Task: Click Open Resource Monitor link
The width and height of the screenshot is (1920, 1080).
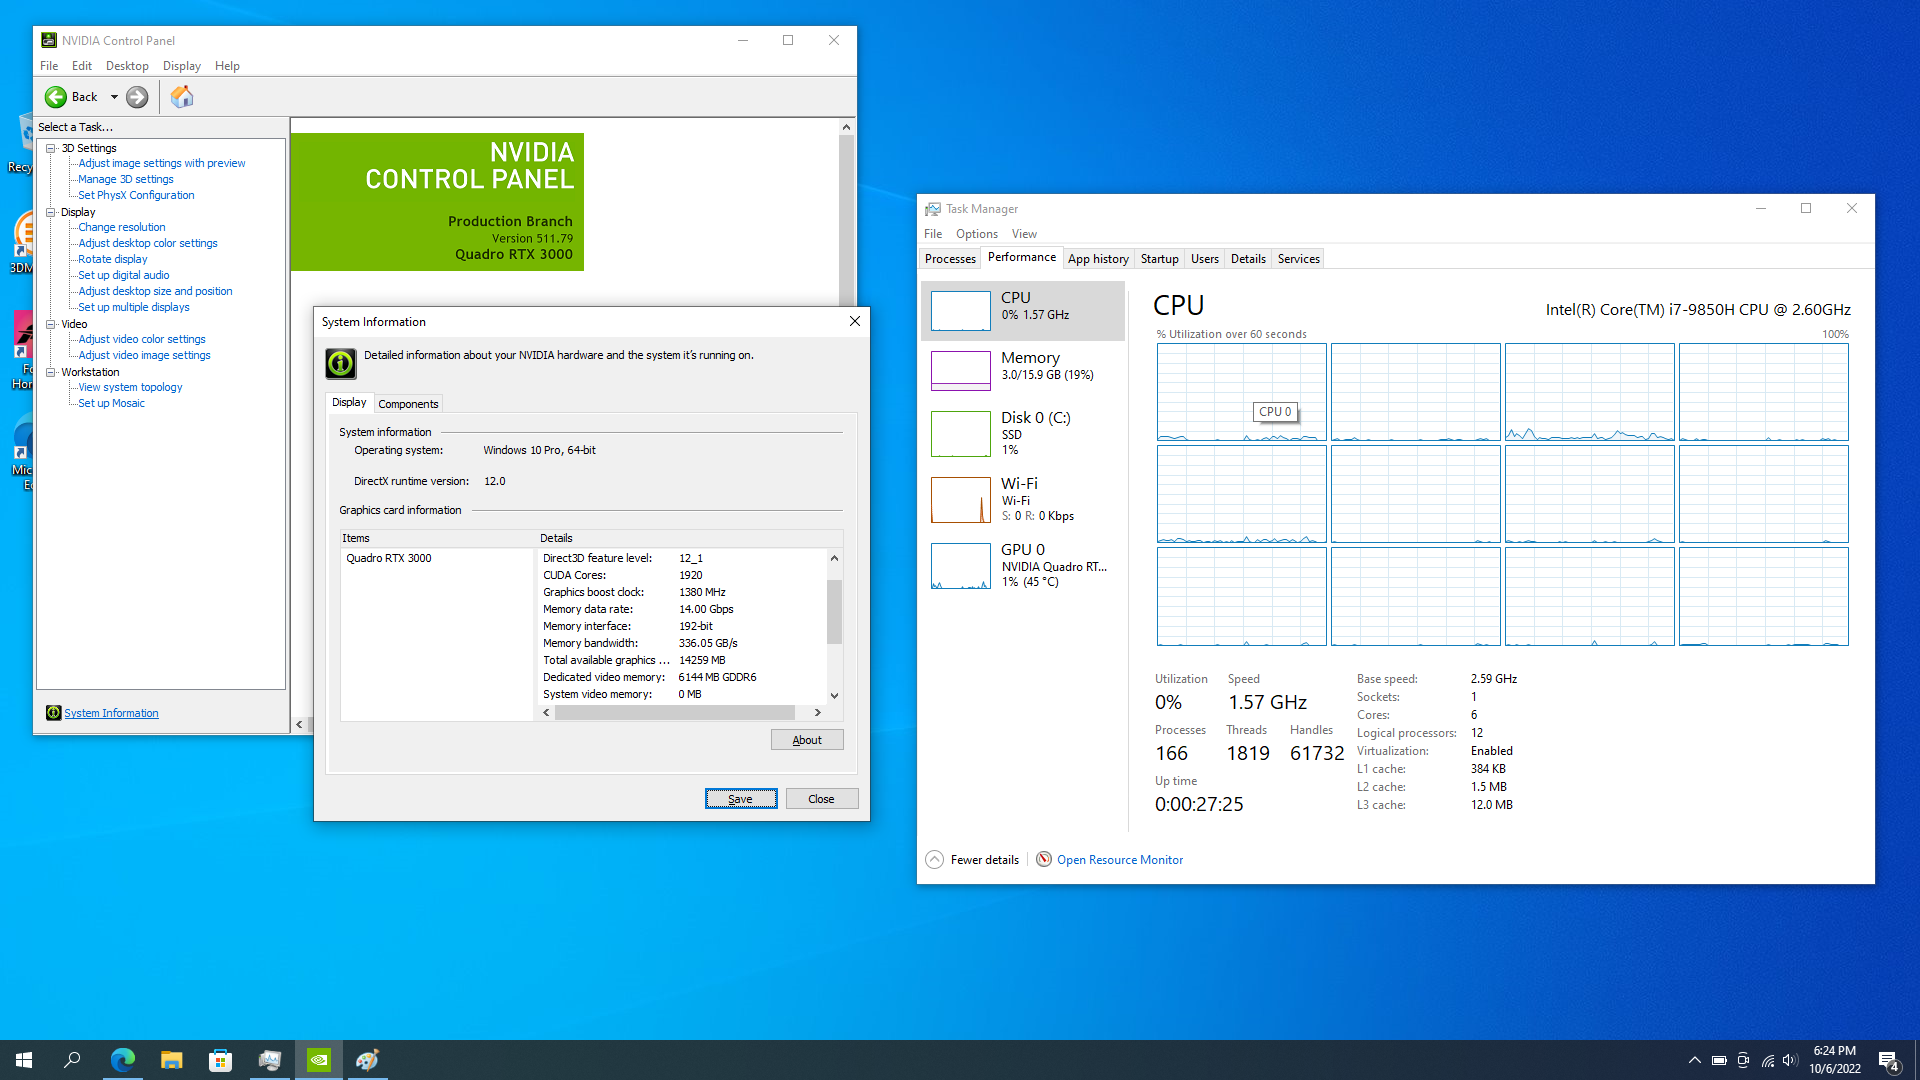Action: coord(1120,860)
